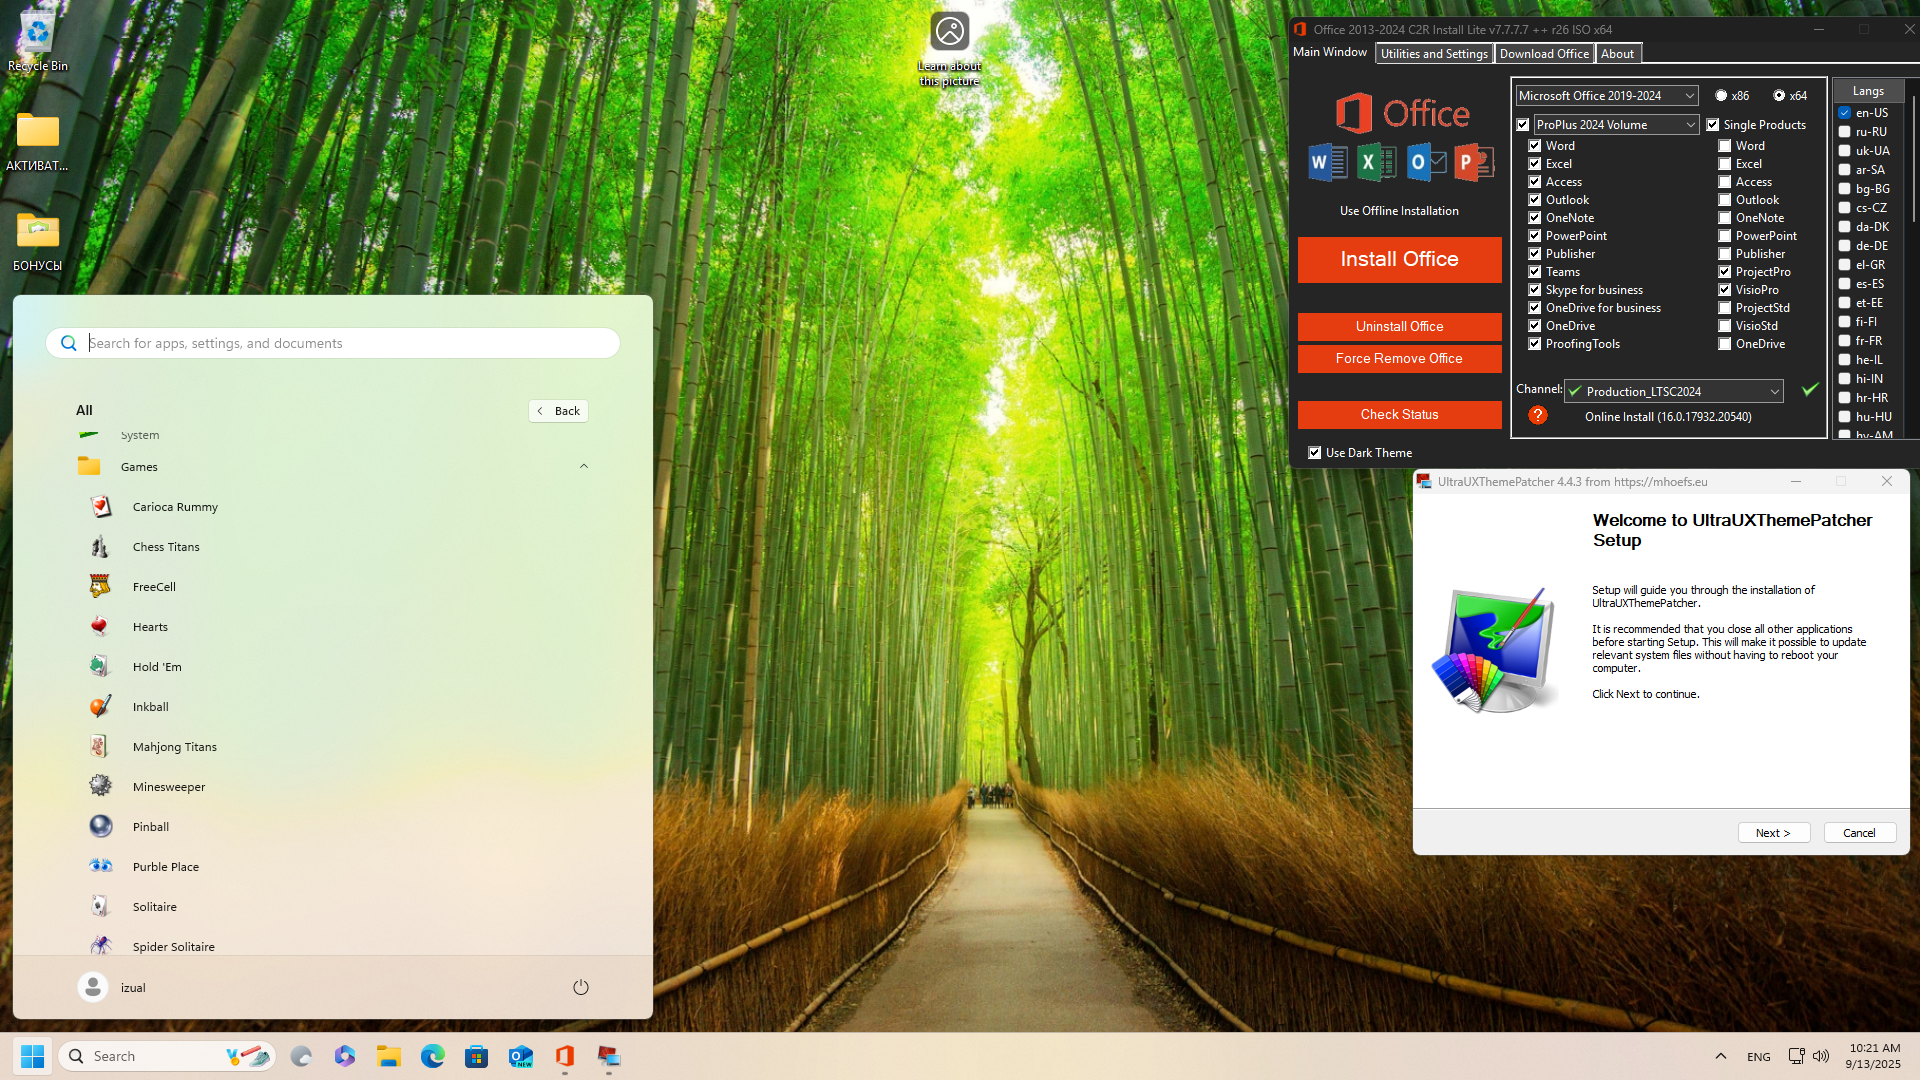
Task: Disable the Use Dark Theme checkbox
Action: (1315, 453)
